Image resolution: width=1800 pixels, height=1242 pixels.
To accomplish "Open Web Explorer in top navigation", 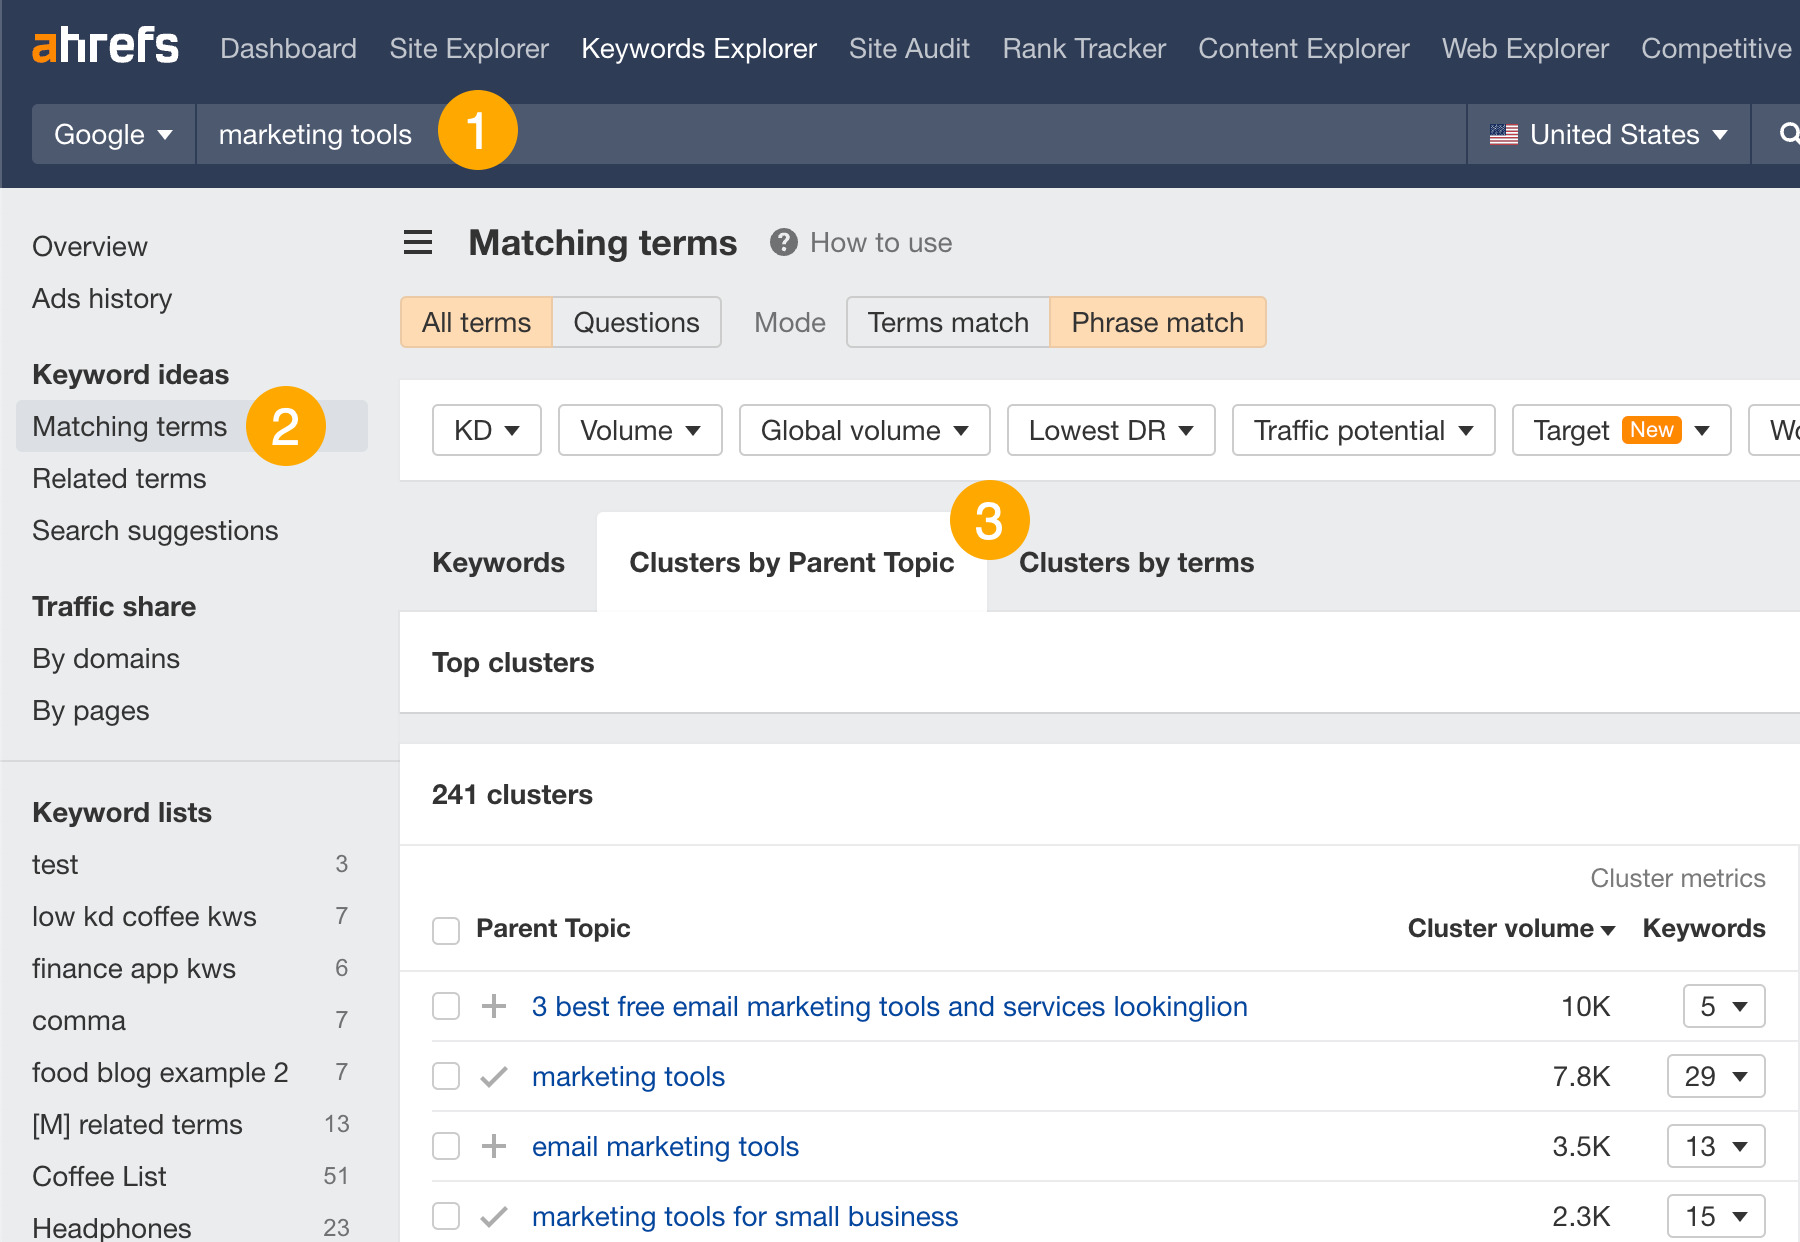I will click(x=1525, y=48).
